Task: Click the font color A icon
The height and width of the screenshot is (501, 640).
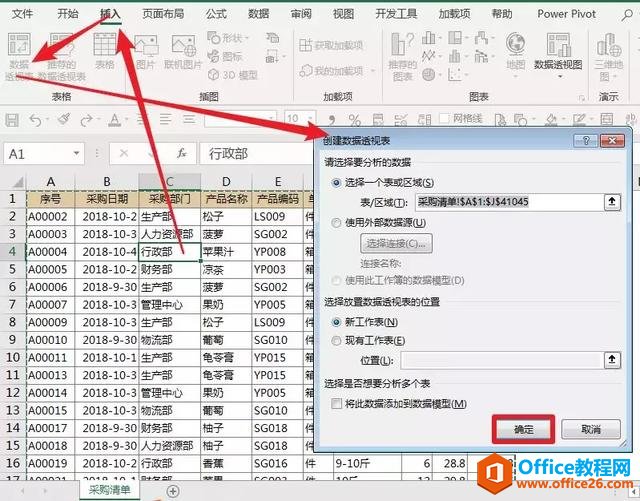Action: 114,120
